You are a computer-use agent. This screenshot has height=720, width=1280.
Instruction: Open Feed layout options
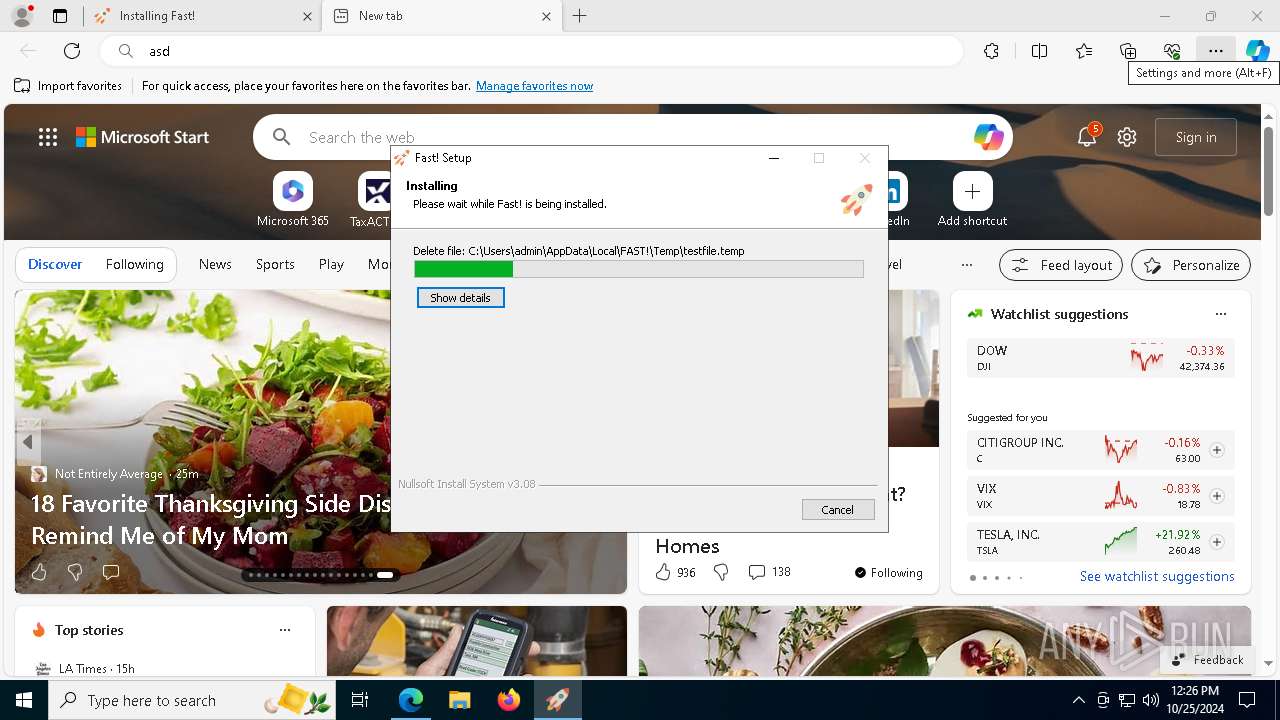[1061, 265]
